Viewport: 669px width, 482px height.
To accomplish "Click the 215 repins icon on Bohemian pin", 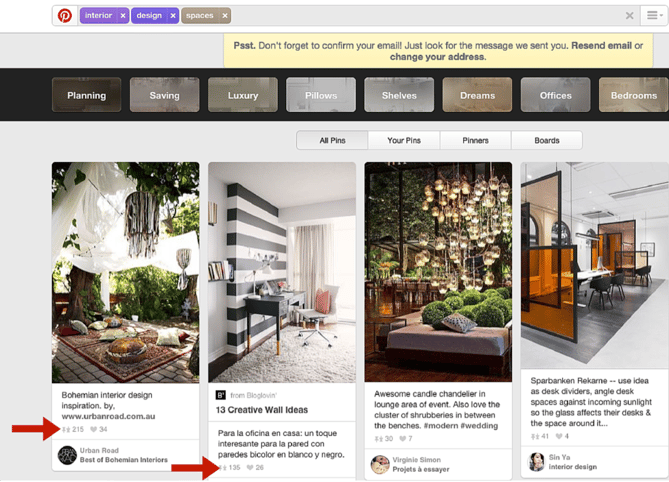I will pos(66,430).
